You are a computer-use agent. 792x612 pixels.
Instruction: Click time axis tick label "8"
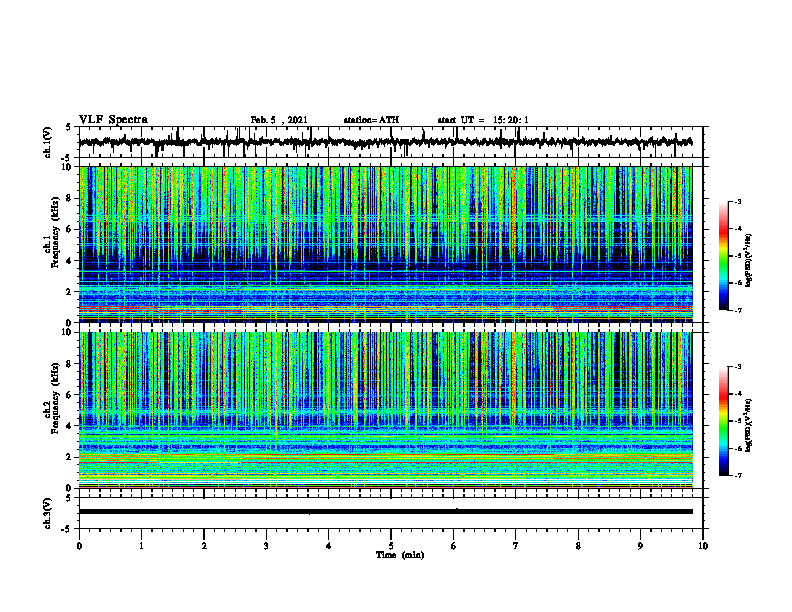[x=578, y=546]
